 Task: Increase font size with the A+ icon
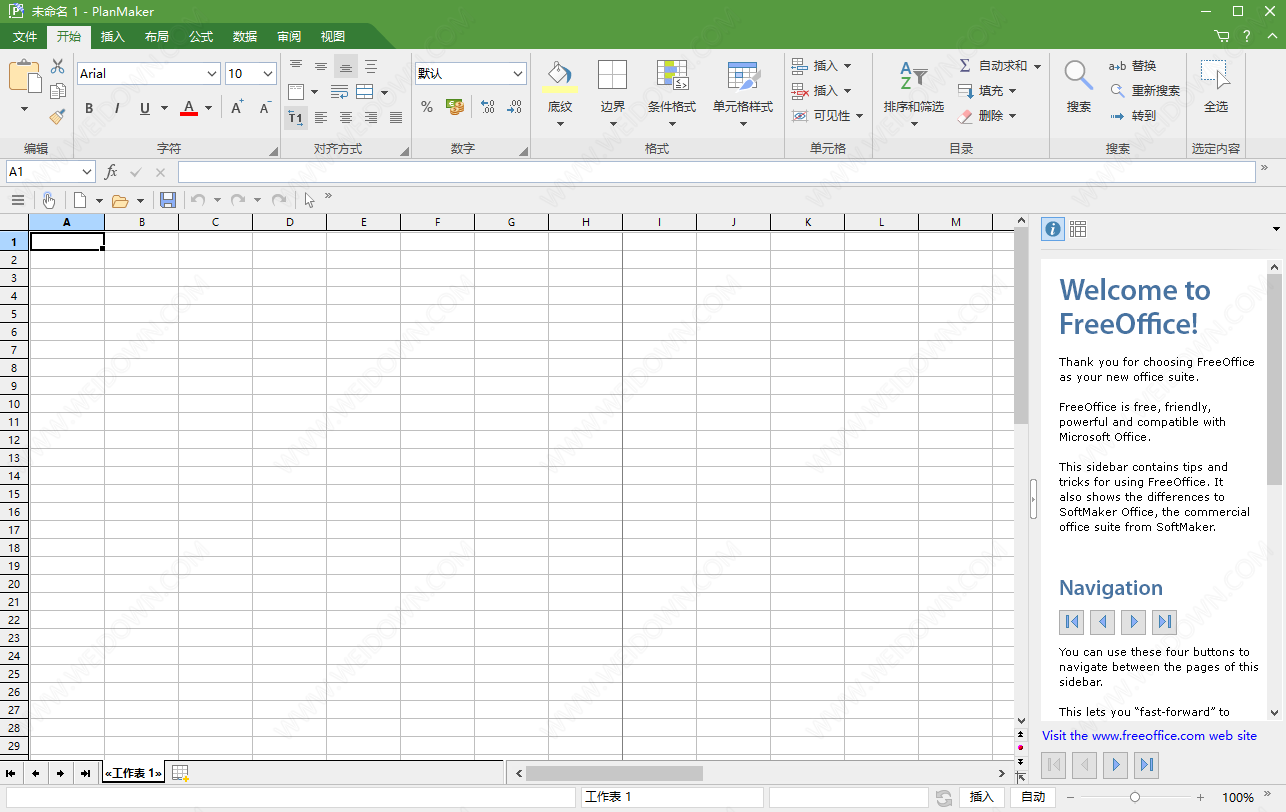pyautogui.click(x=237, y=108)
